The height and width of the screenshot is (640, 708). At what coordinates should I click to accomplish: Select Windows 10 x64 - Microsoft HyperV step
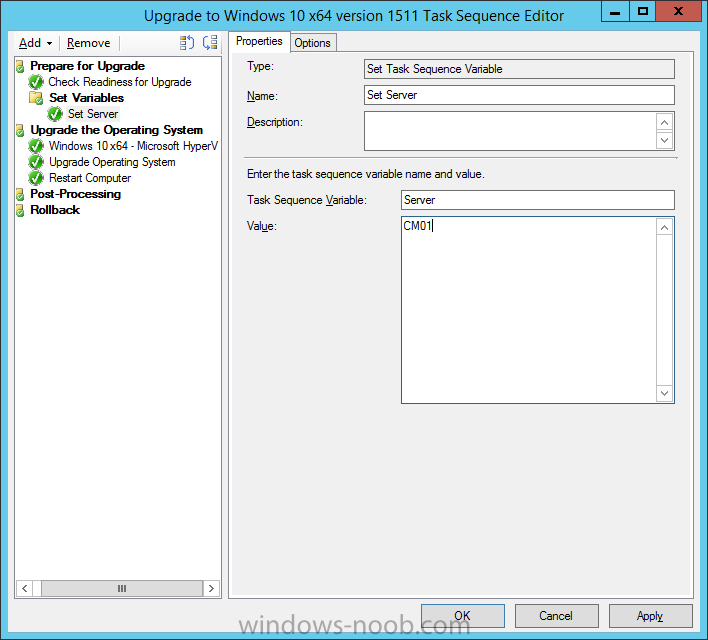pyautogui.click(x=133, y=146)
